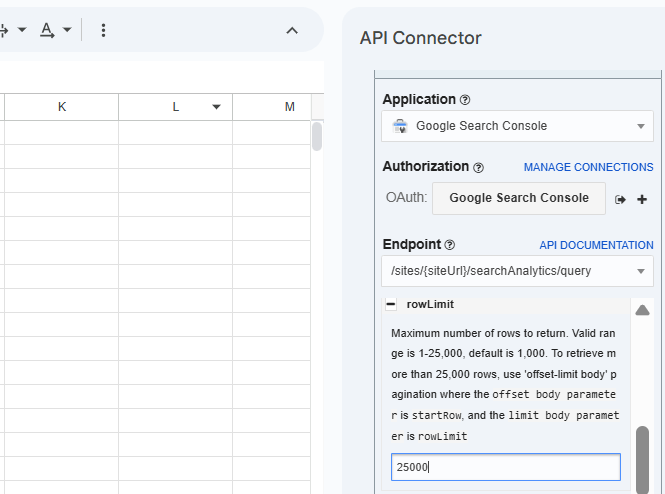Collapse the toolbar with the up chevron
Viewport: 665px width, 494px height.
coord(292,30)
